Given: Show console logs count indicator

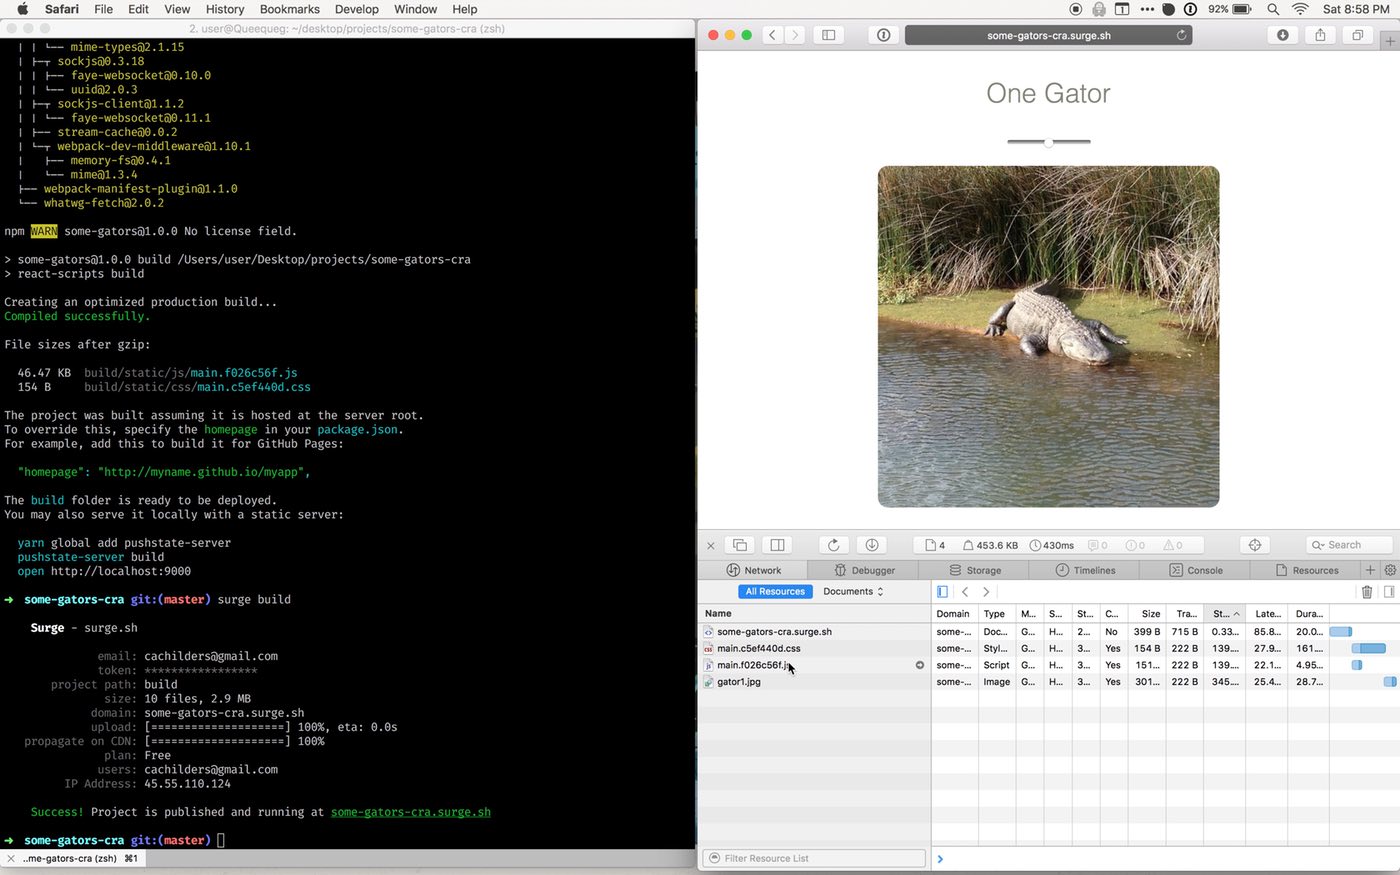Looking at the screenshot, I should (x=1098, y=545).
